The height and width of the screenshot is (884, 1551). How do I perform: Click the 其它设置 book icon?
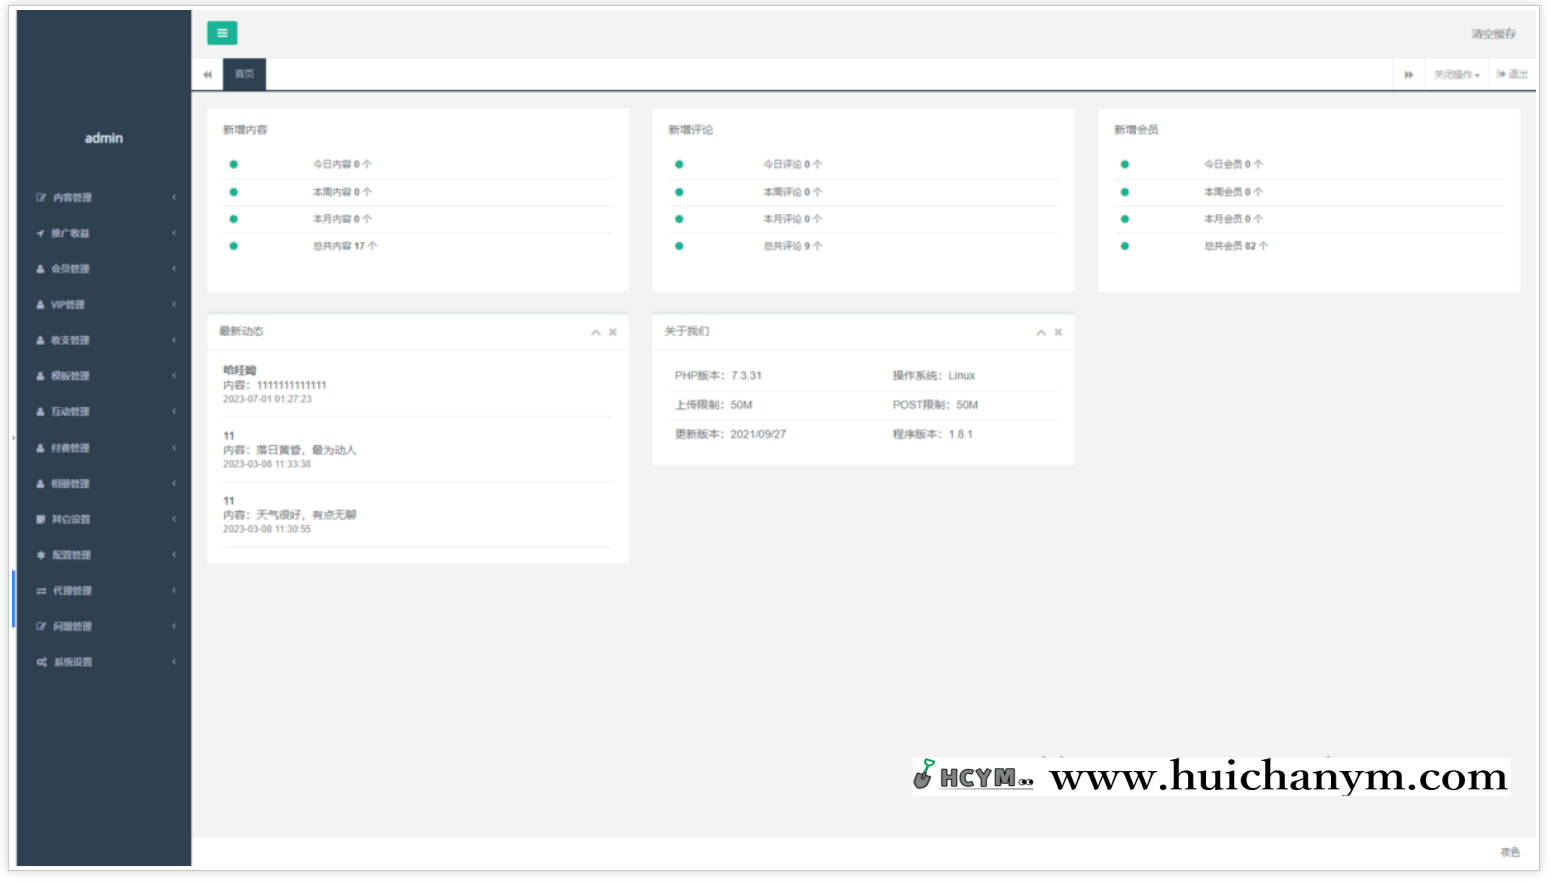[x=41, y=519]
